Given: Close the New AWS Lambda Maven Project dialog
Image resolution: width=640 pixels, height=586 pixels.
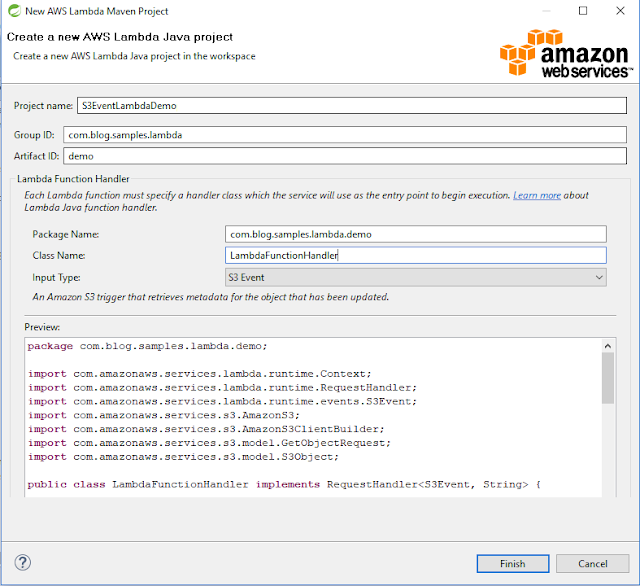Looking at the screenshot, I should tap(620, 11).
